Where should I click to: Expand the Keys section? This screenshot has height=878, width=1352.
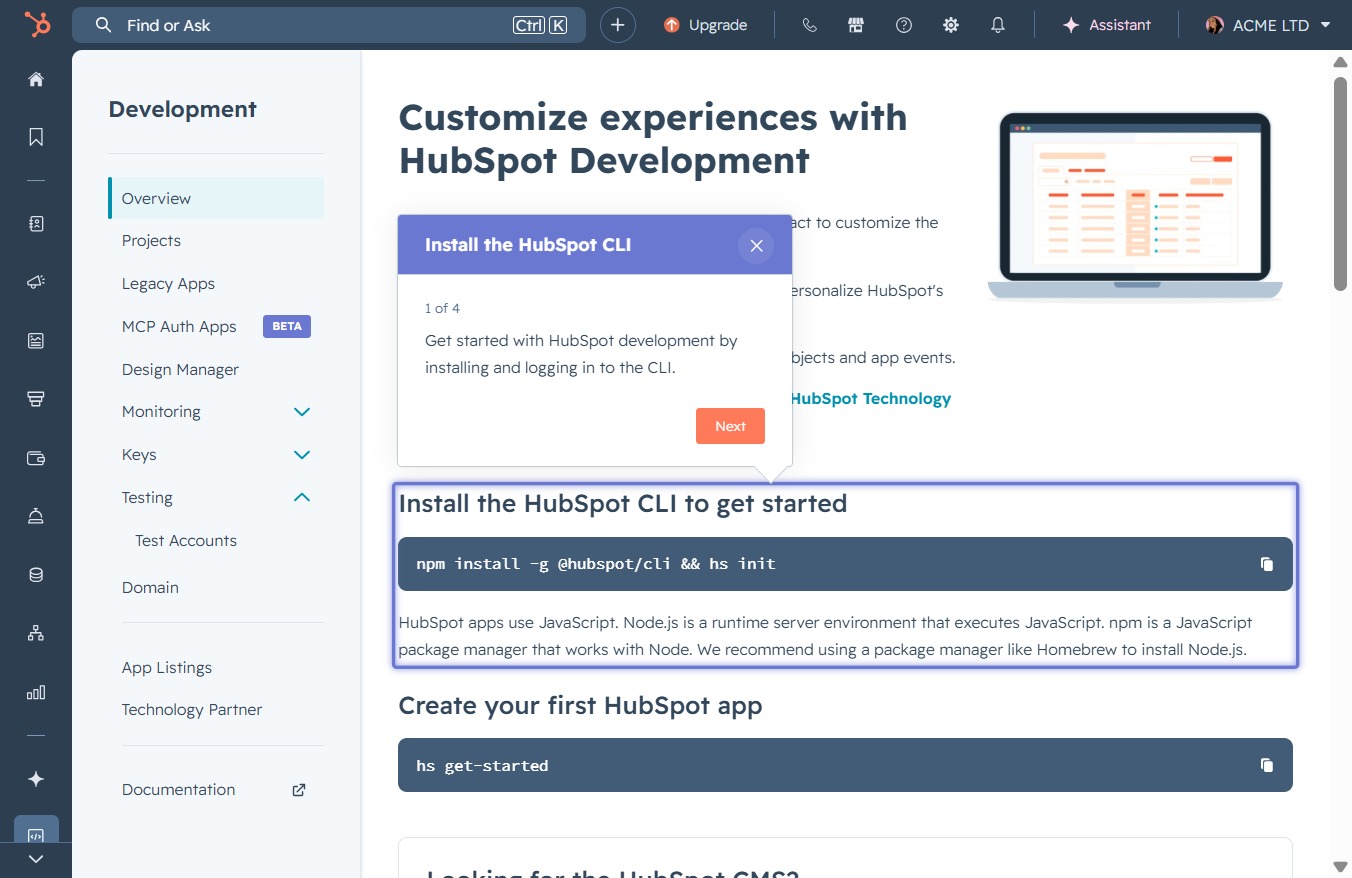pos(302,455)
